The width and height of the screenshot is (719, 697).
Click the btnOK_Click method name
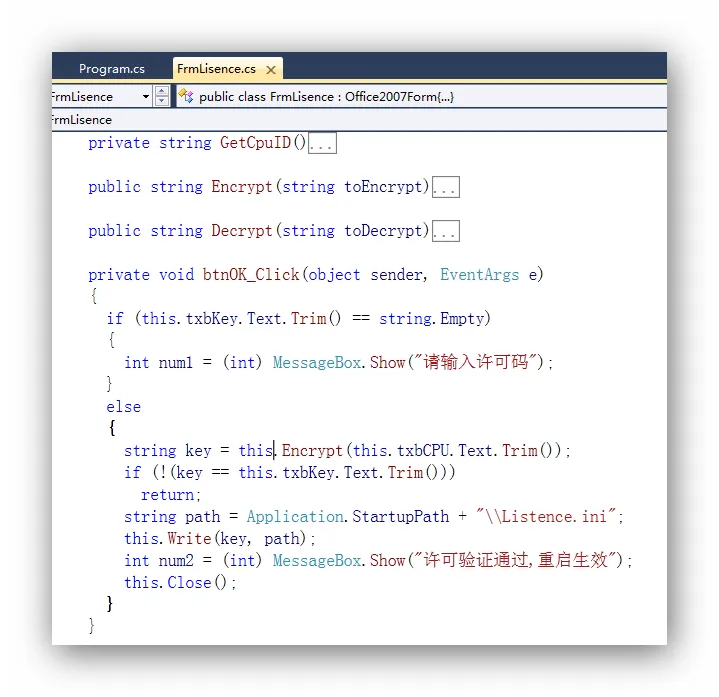(251, 275)
